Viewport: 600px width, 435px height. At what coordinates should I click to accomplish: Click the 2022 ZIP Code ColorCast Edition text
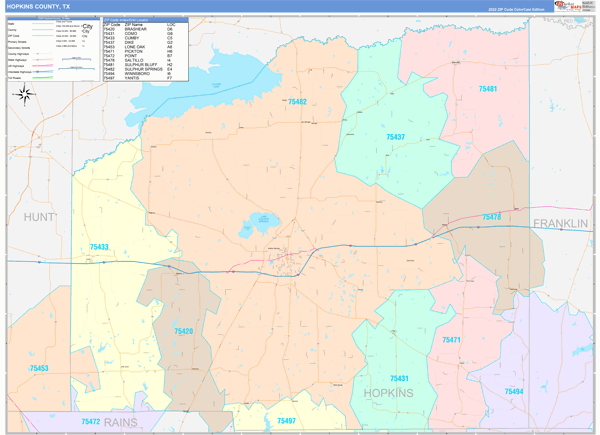(x=518, y=7)
